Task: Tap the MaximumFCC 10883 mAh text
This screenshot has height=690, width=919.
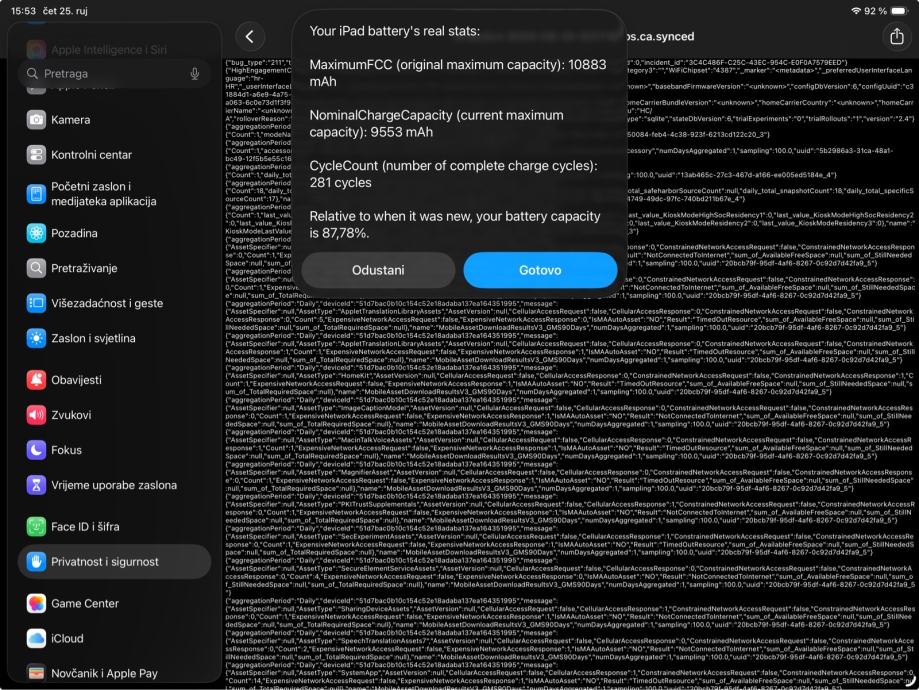Action: (x=458, y=73)
